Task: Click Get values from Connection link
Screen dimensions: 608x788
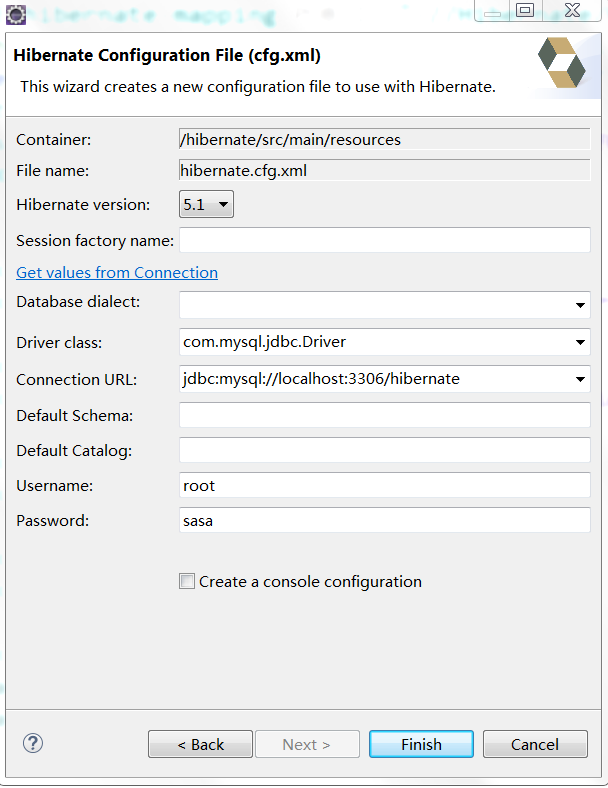Action: (117, 272)
